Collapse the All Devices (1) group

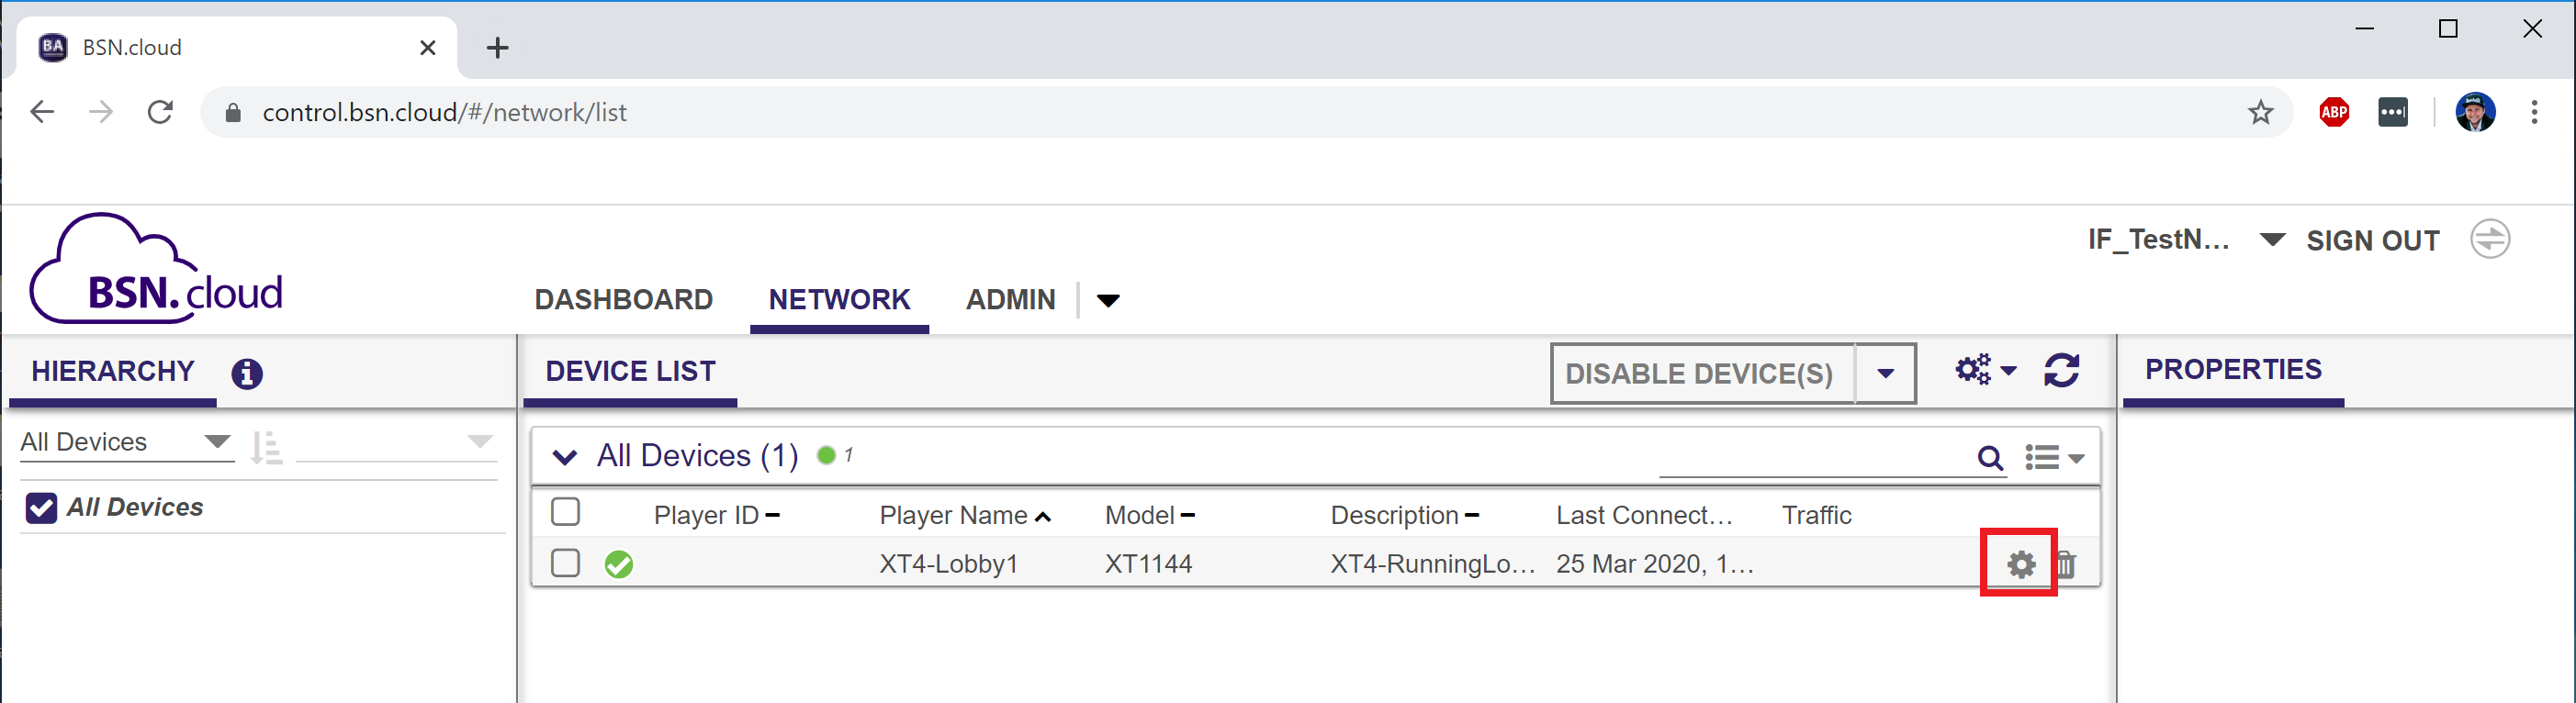pos(565,457)
